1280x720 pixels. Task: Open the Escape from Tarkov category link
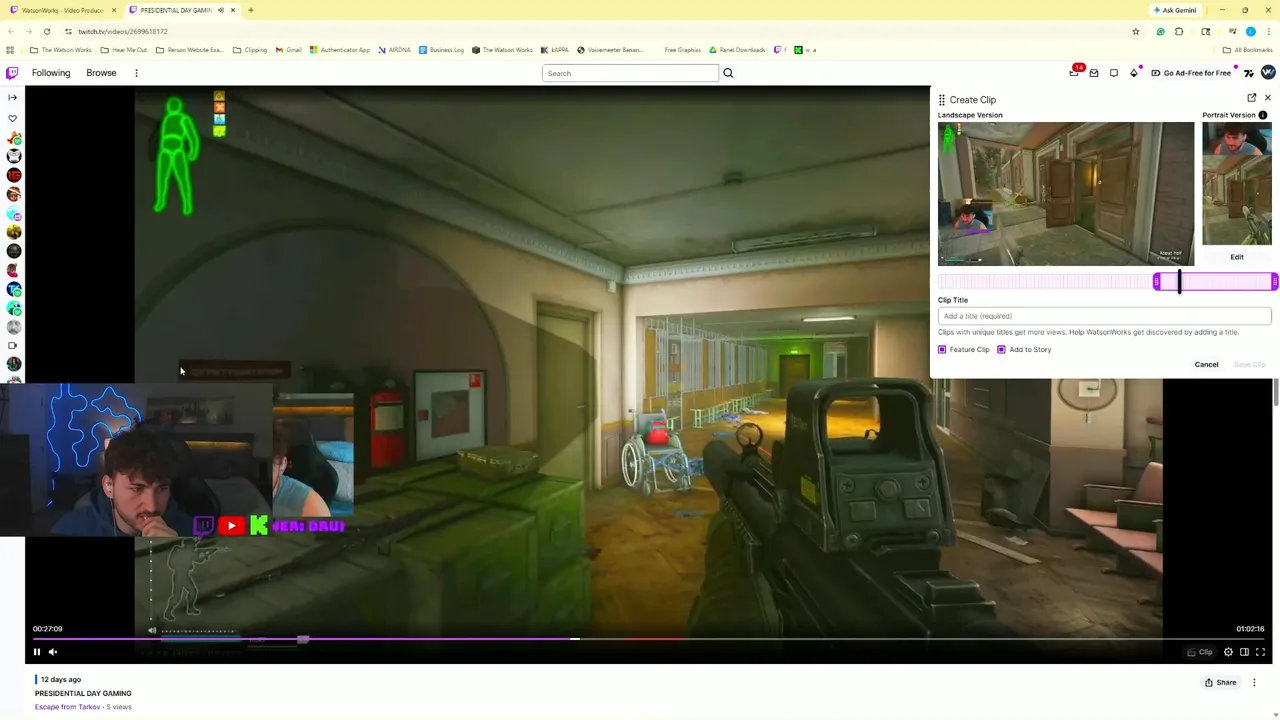(x=67, y=707)
